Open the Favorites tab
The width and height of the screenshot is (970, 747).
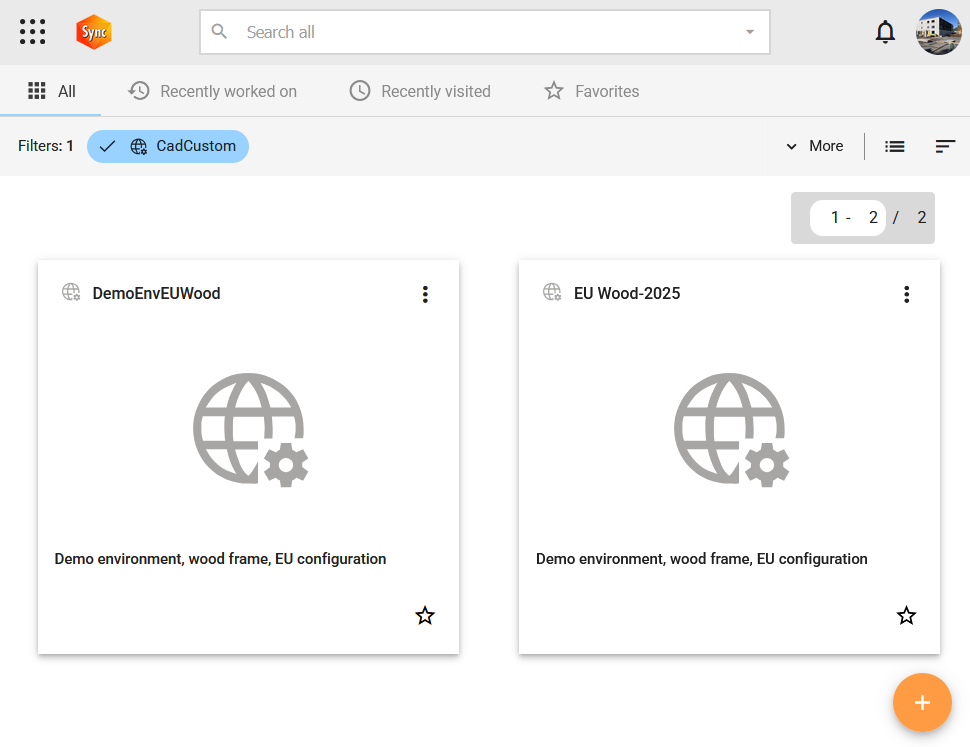(591, 91)
